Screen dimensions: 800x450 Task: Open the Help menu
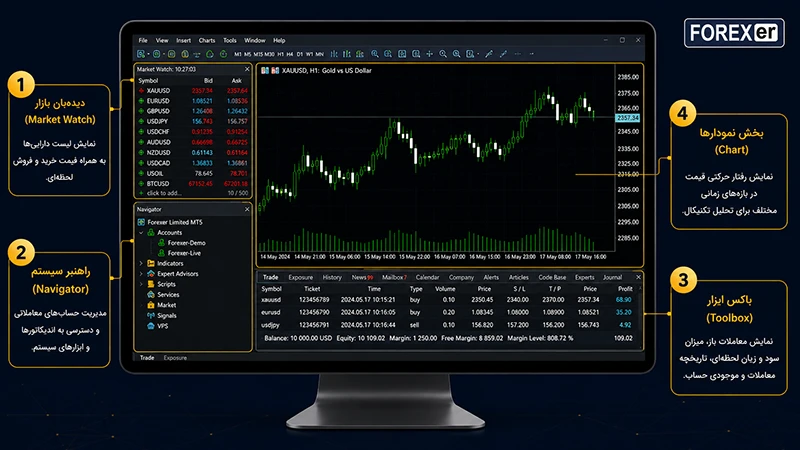(x=279, y=40)
